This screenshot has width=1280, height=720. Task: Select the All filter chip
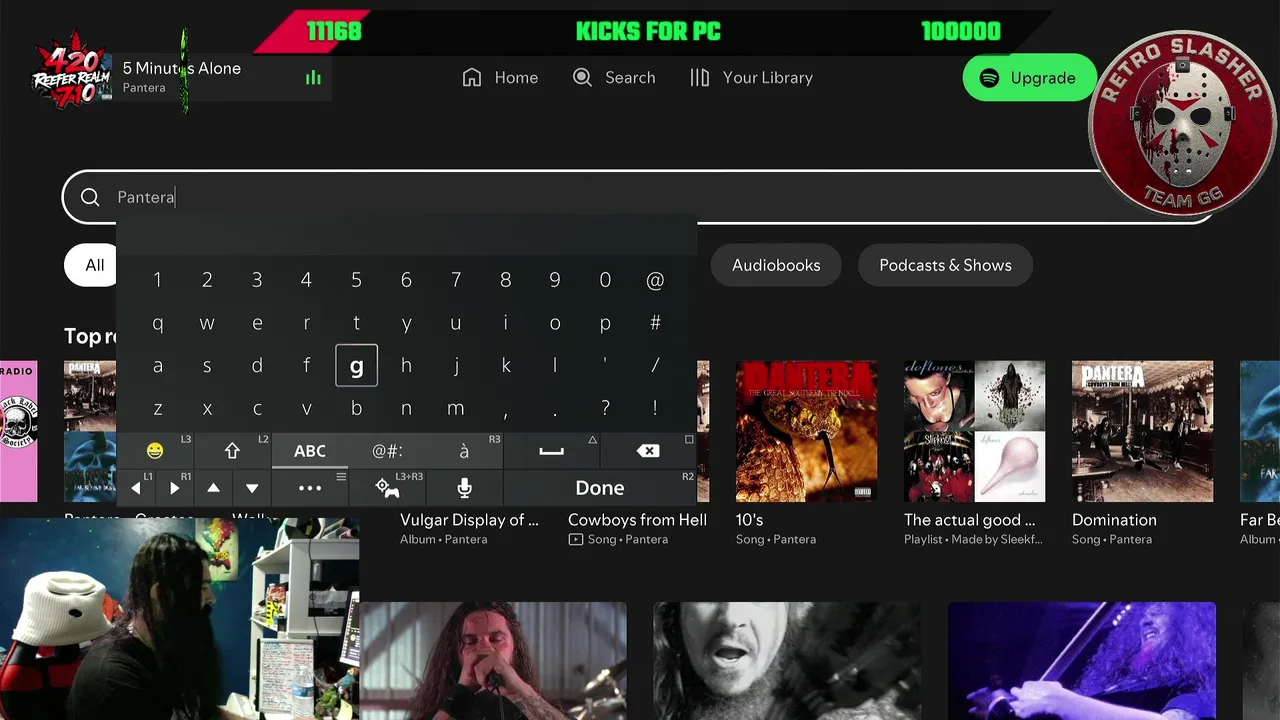[x=91, y=265]
